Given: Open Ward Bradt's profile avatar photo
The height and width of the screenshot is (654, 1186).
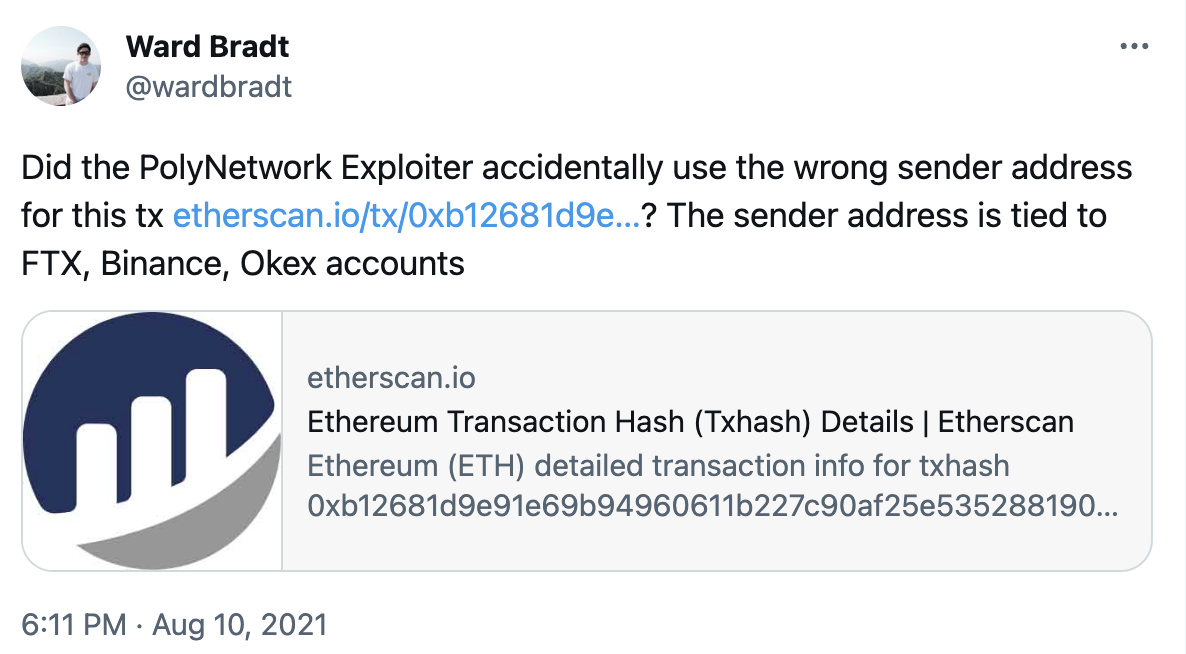Looking at the screenshot, I should [61, 66].
